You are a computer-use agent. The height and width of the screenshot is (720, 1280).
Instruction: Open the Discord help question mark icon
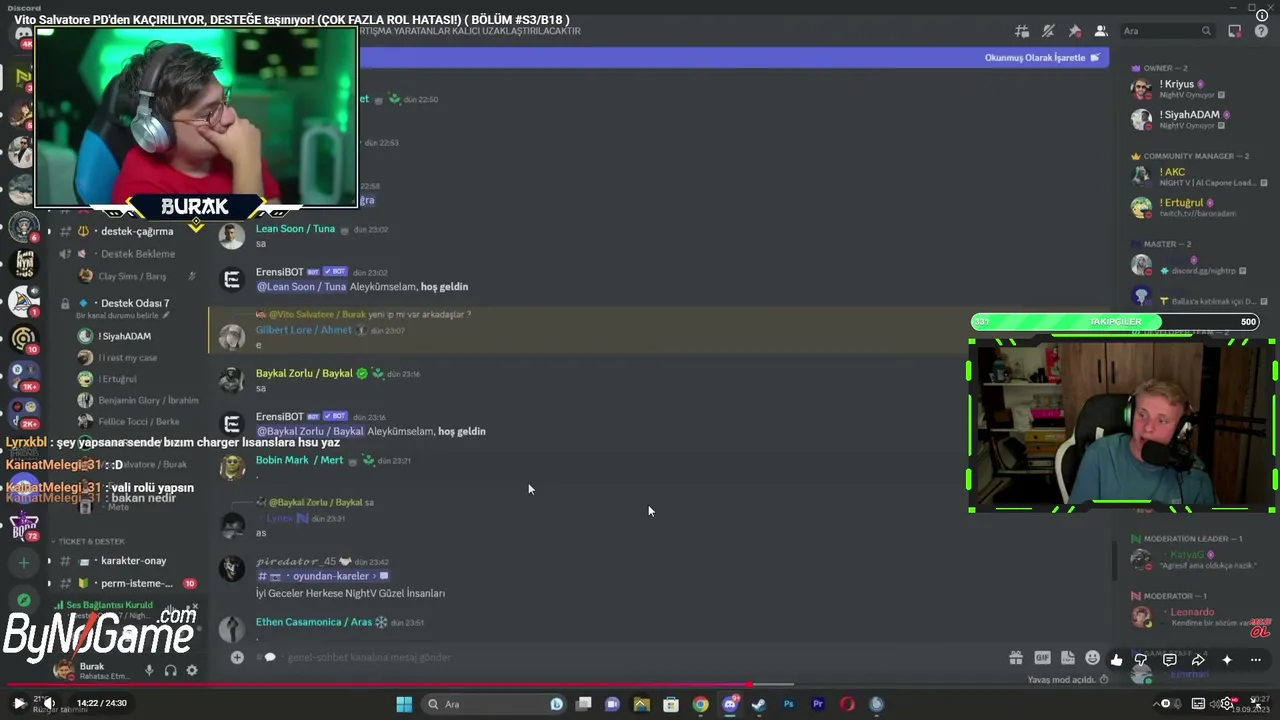(1261, 31)
